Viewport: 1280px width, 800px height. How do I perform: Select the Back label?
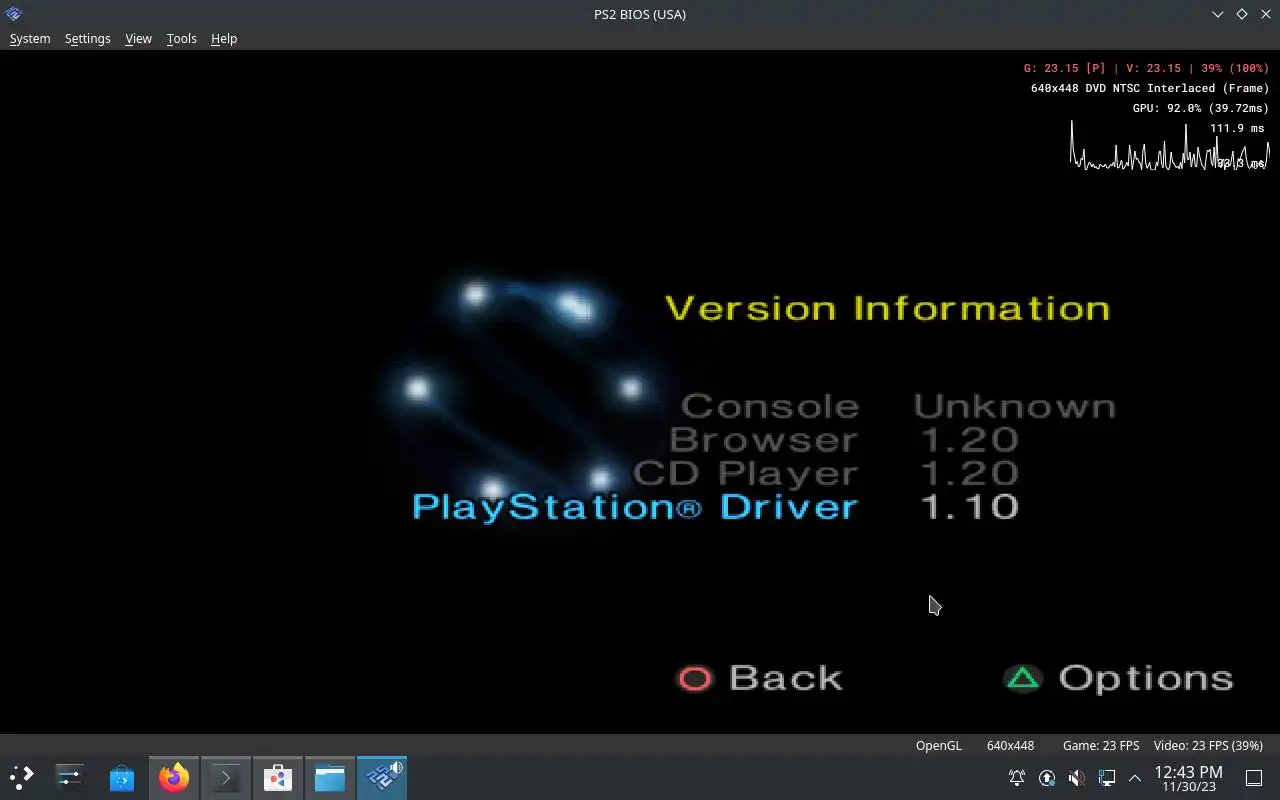coord(786,678)
